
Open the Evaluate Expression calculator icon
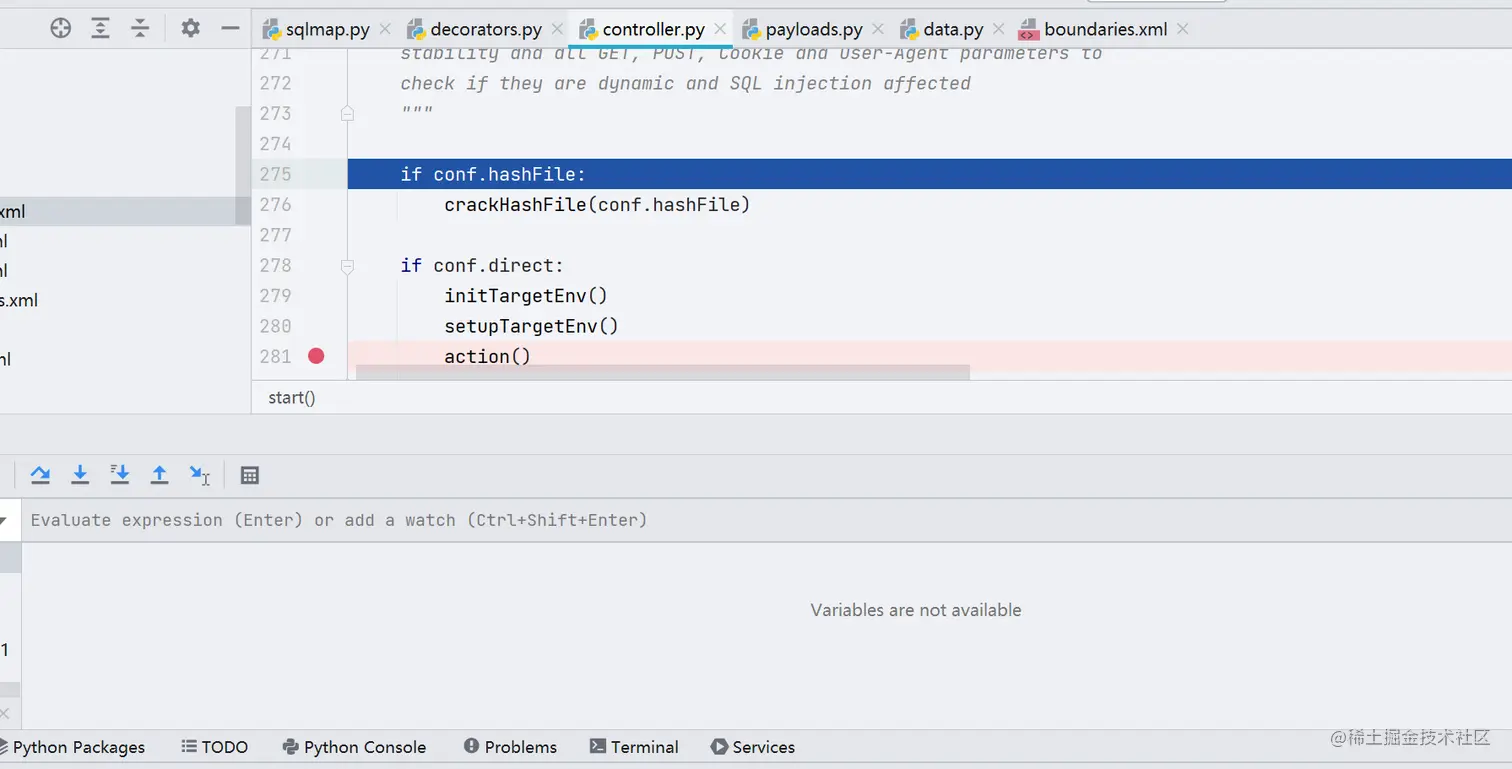(250, 475)
